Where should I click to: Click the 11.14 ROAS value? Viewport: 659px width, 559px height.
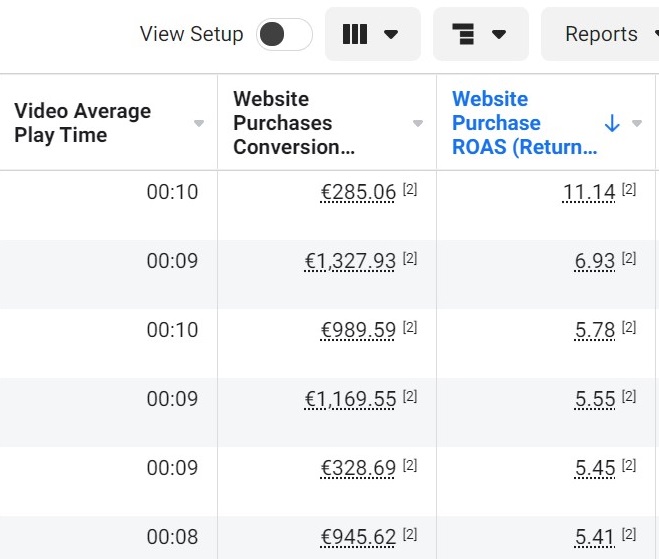click(589, 192)
